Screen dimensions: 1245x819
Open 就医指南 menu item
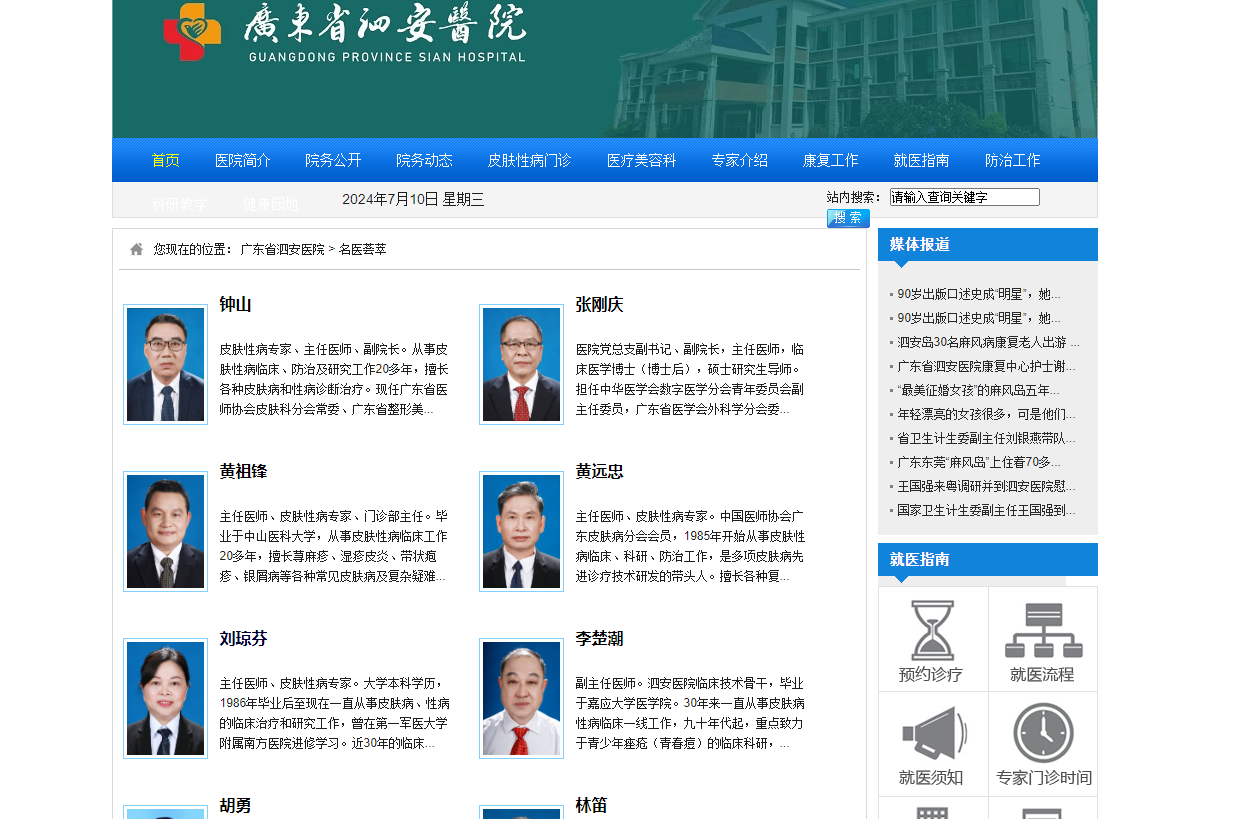[921, 160]
